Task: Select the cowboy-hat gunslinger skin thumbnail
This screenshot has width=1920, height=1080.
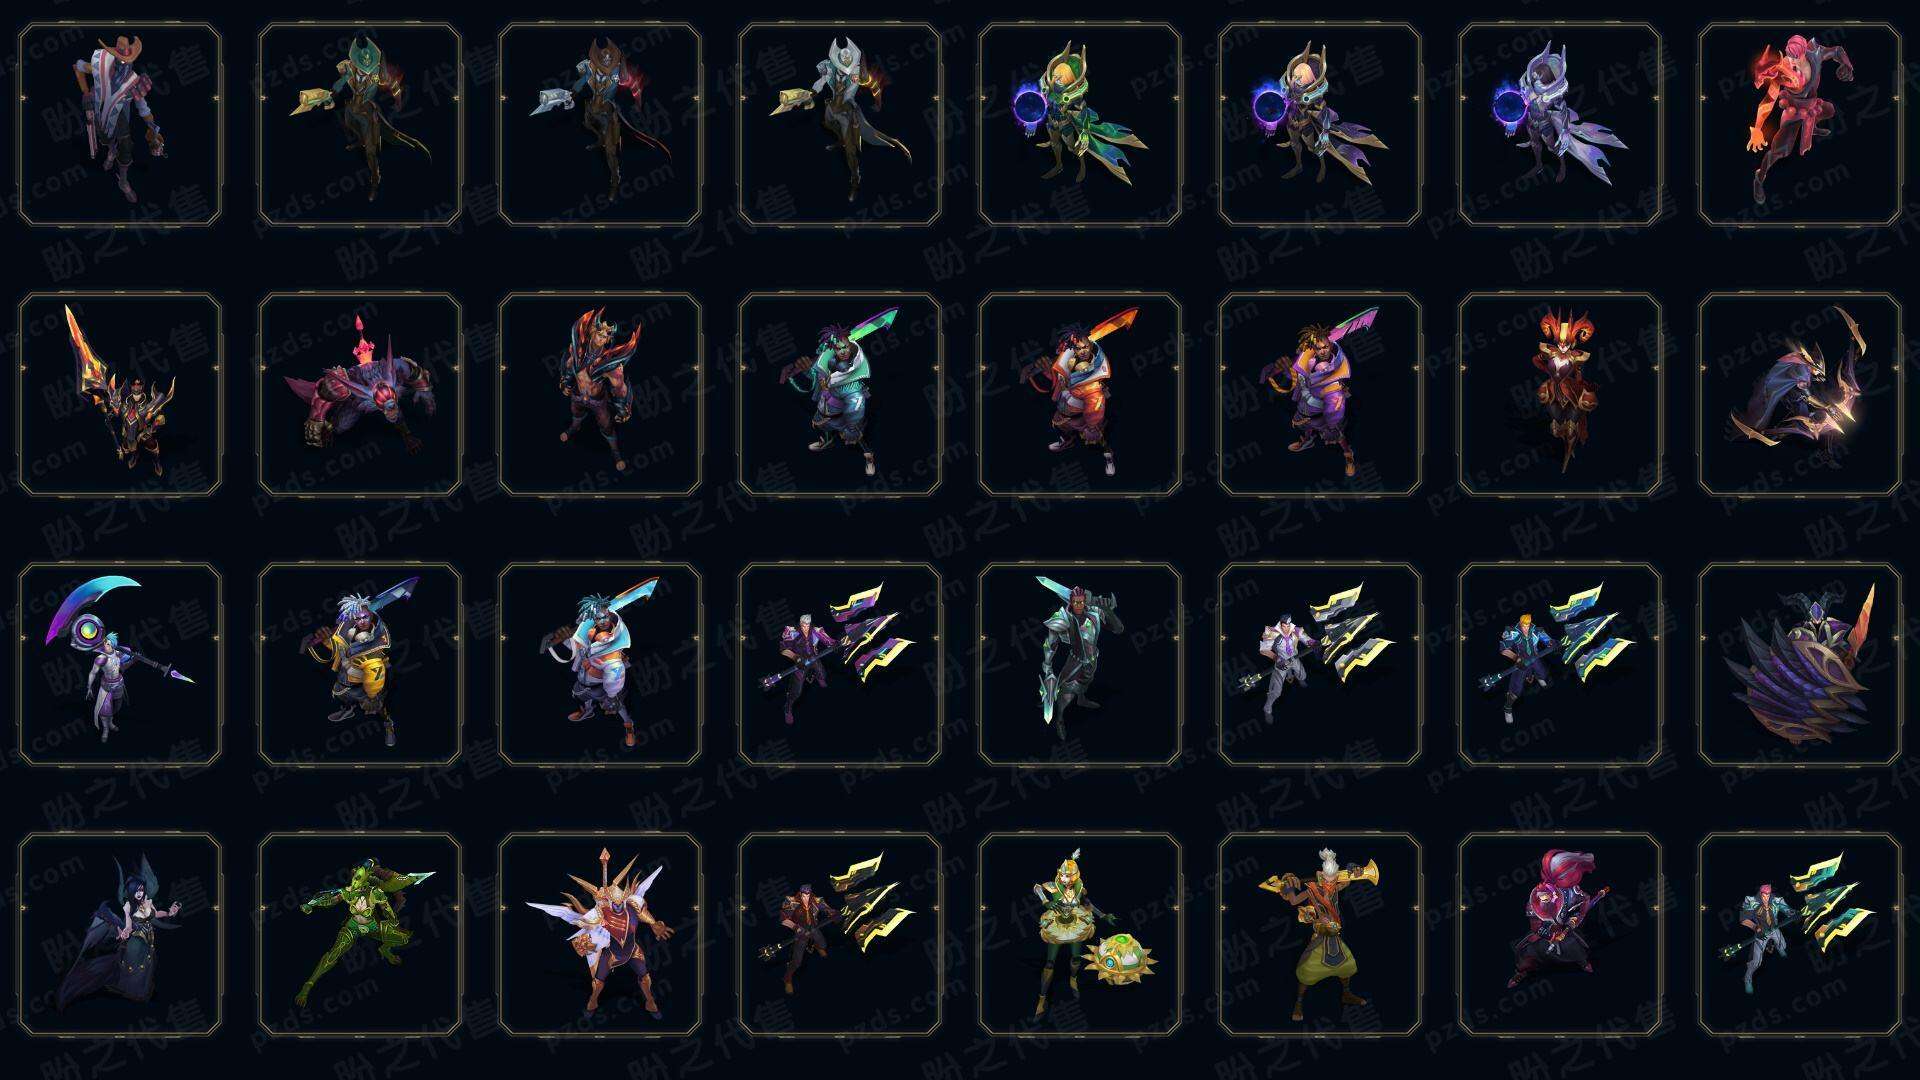Action: (120, 124)
